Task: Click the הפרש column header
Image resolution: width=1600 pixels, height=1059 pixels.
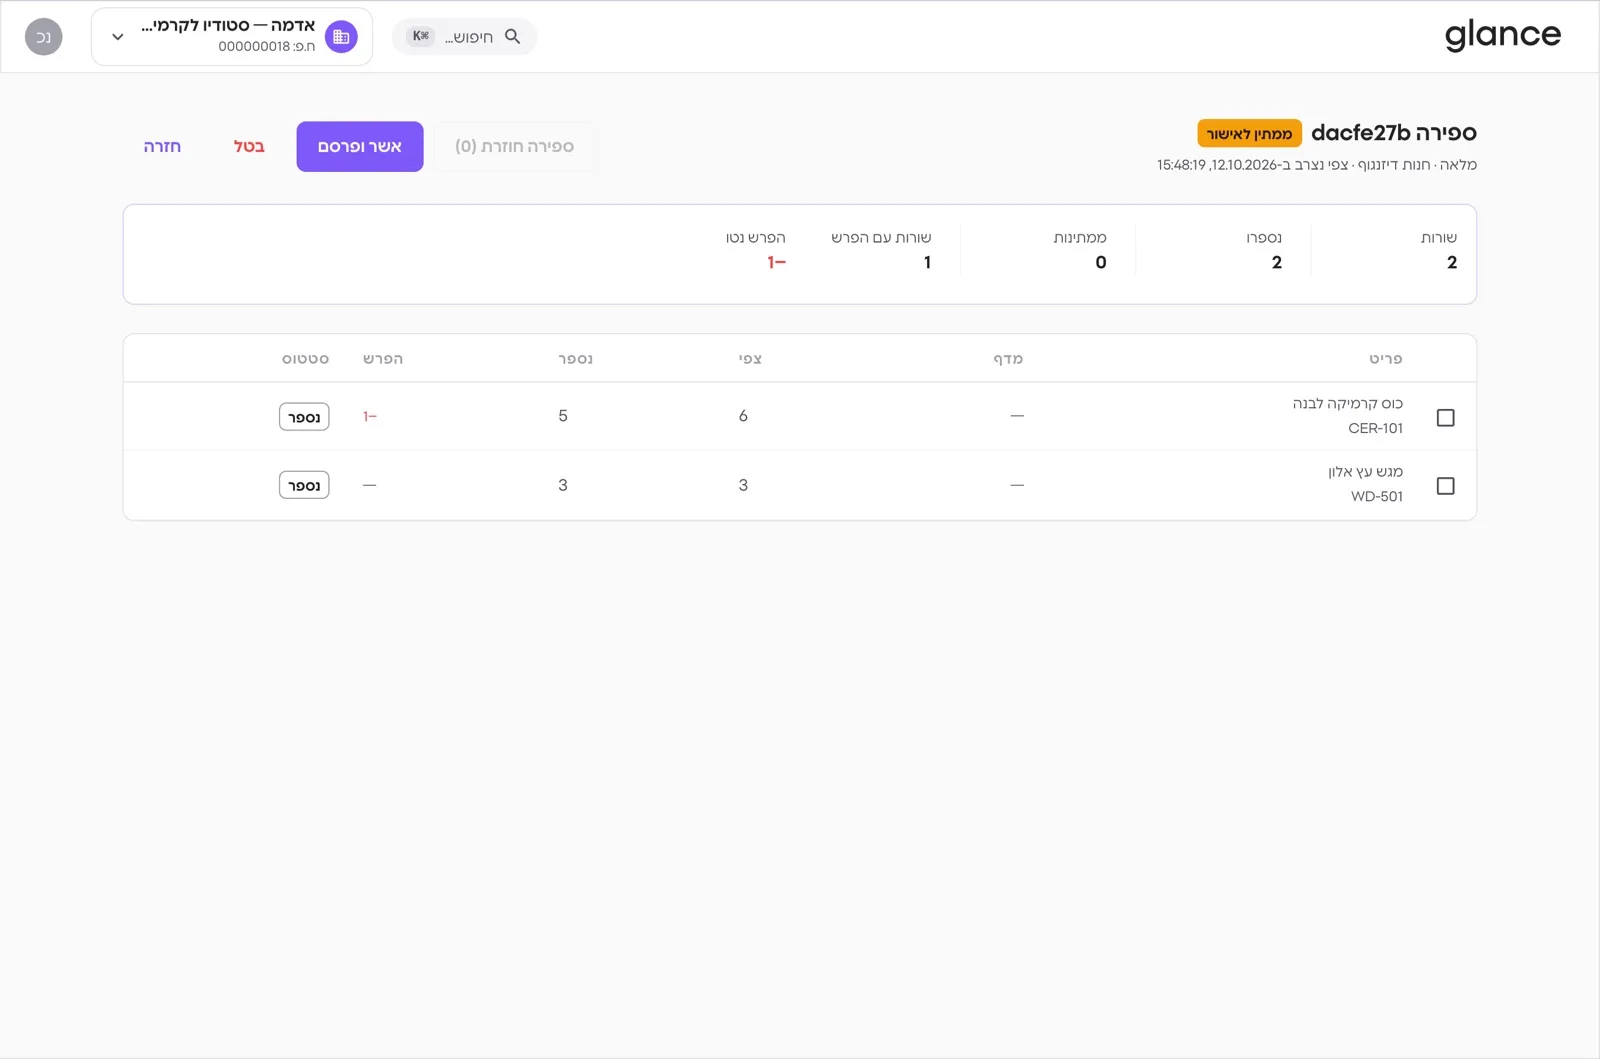Action: (x=383, y=359)
